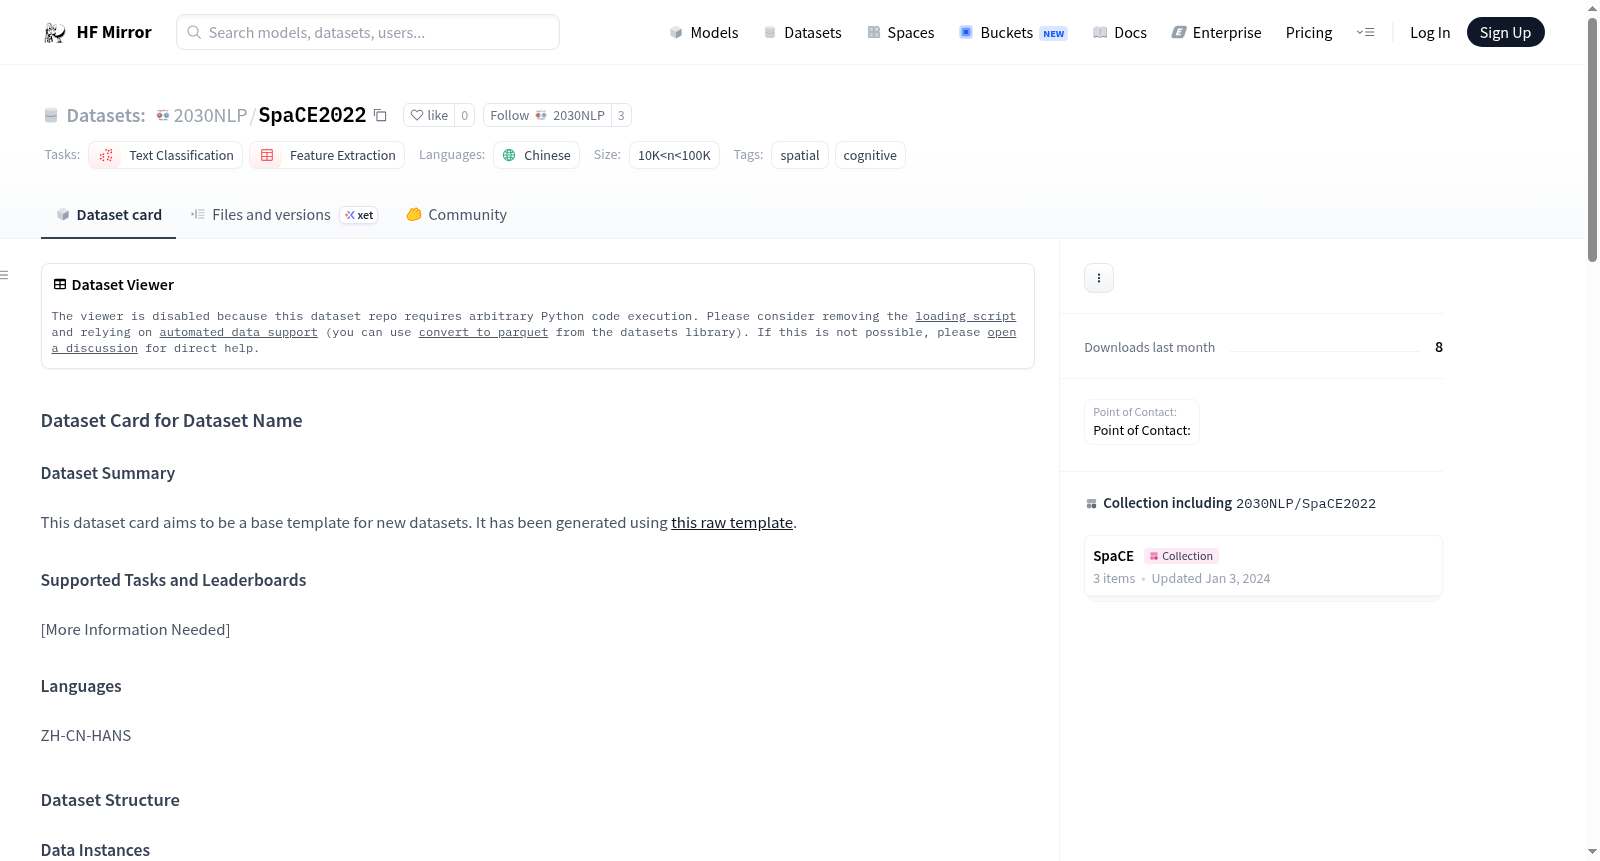The width and height of the screenshot is (1600, 861).
Task: Open the automated data support link
Action: point(238,332)
